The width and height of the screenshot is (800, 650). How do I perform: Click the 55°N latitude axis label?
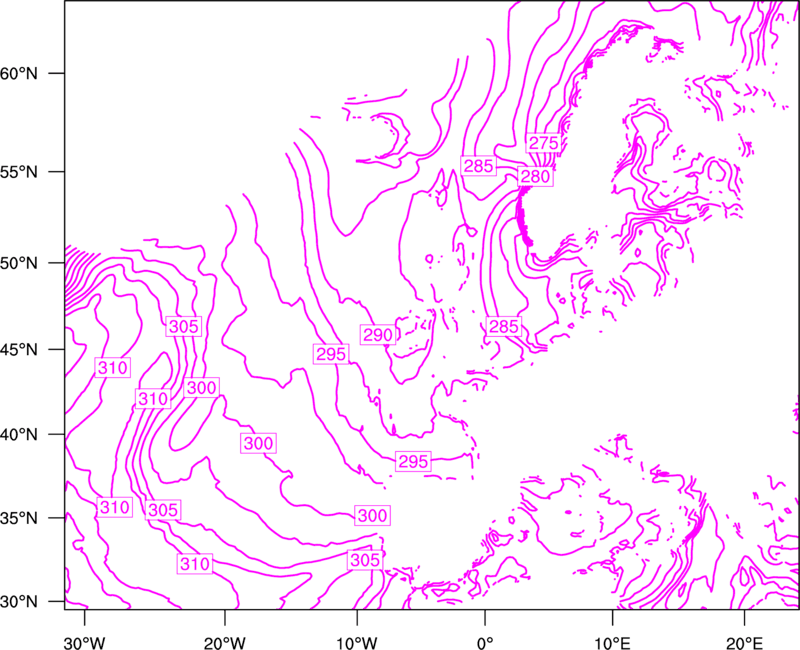click(x=19, y=172)
